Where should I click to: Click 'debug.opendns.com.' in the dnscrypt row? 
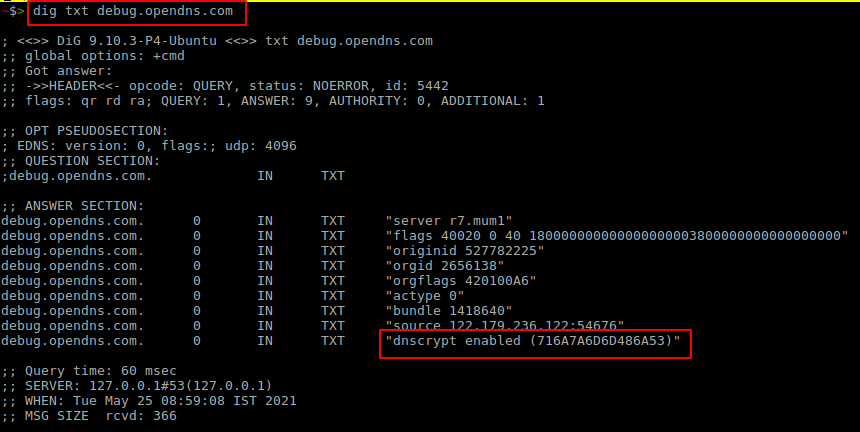(72, 341)
